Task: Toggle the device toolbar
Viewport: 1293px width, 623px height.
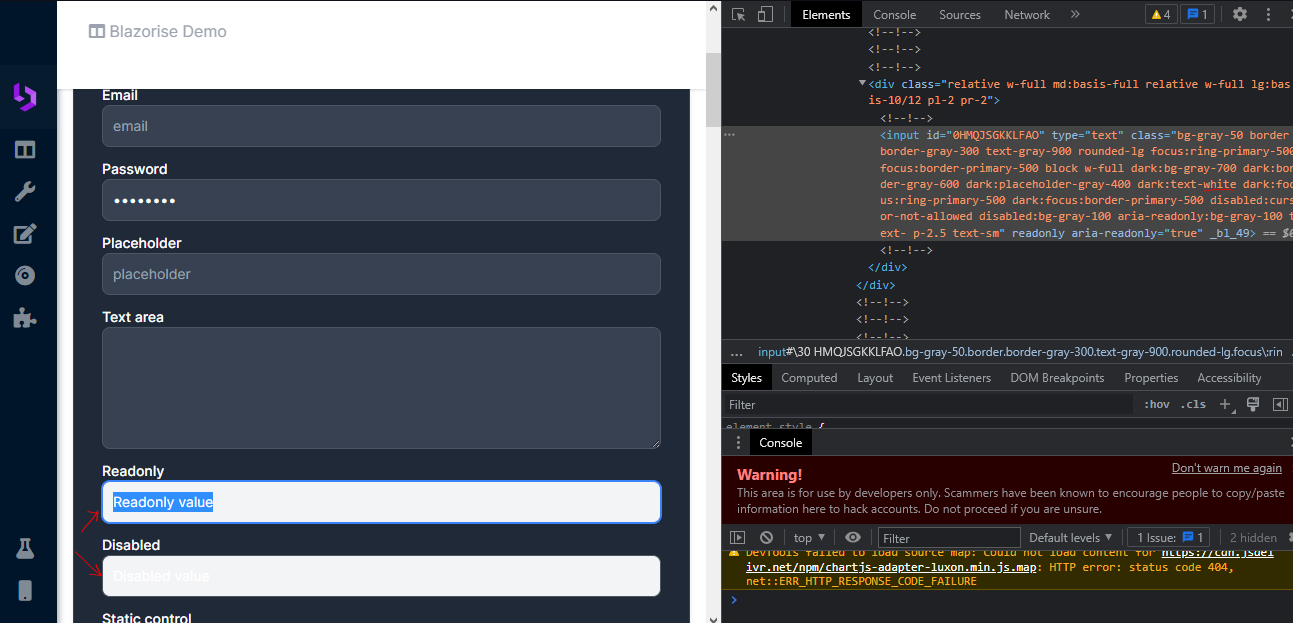Action: click(763, 14)
